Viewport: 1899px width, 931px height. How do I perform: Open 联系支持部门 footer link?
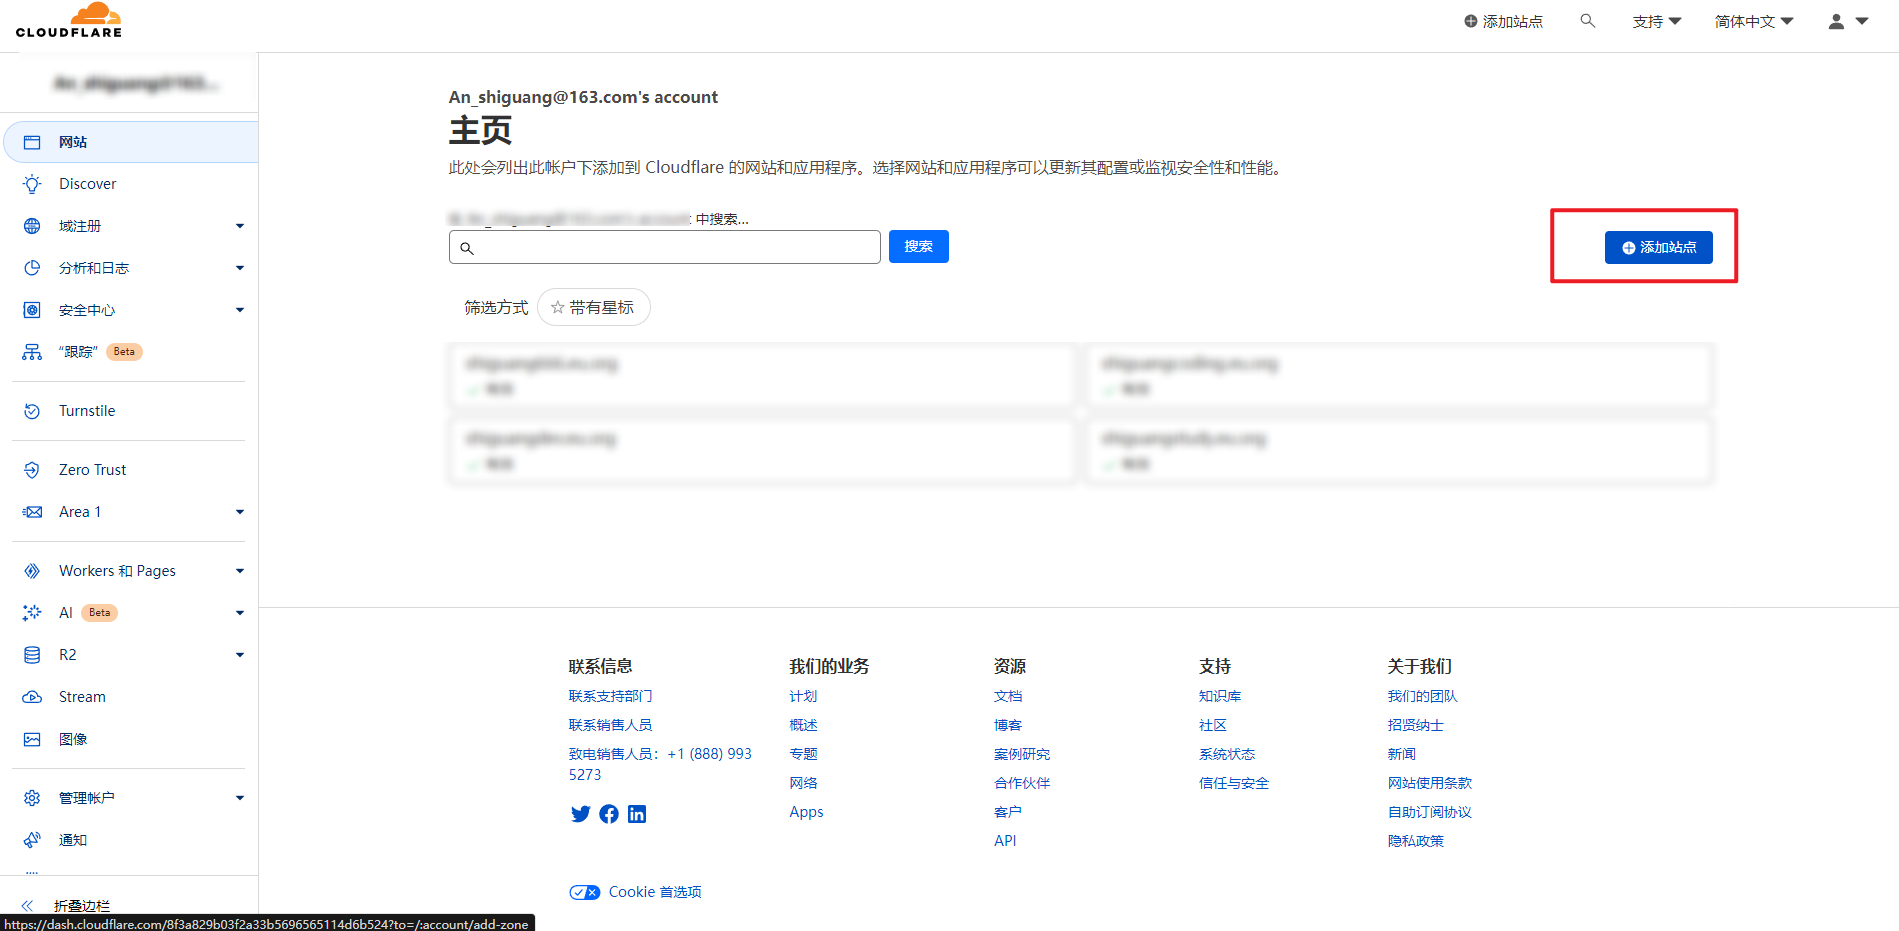[x=610, y=696]
